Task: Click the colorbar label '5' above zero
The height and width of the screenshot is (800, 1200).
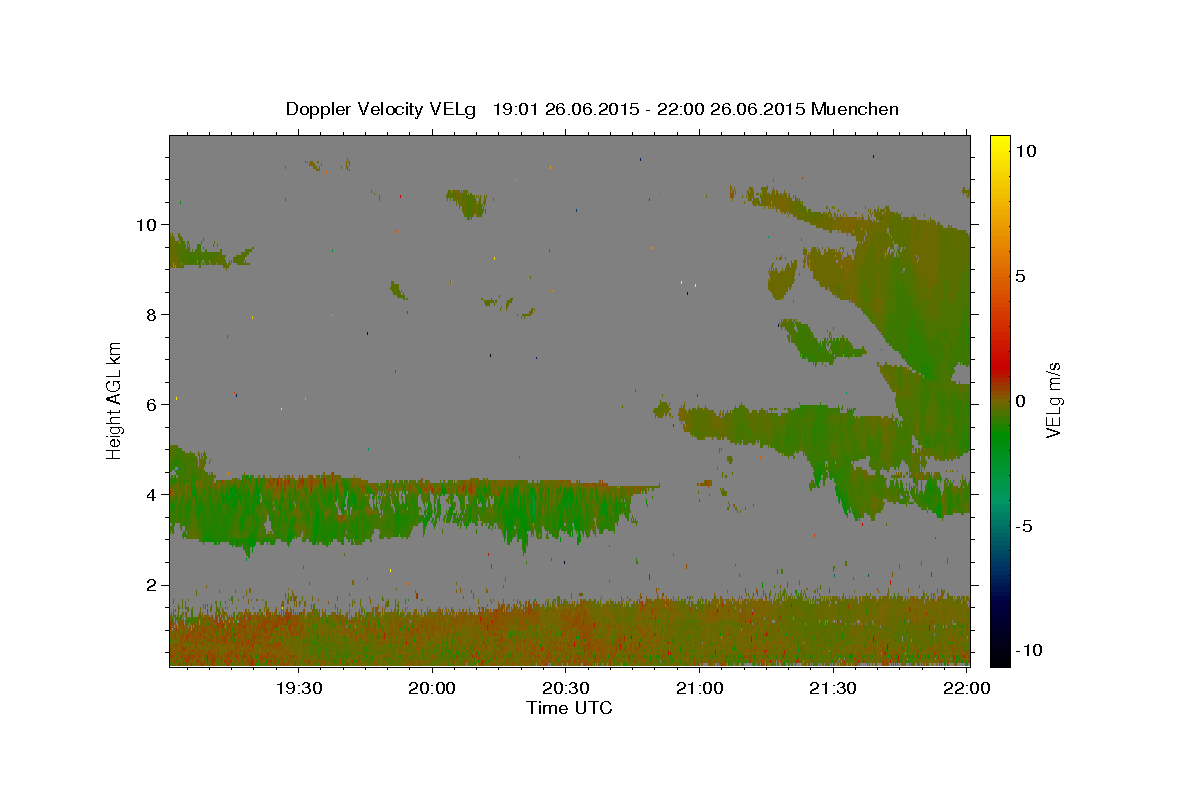Action: 1021,276
